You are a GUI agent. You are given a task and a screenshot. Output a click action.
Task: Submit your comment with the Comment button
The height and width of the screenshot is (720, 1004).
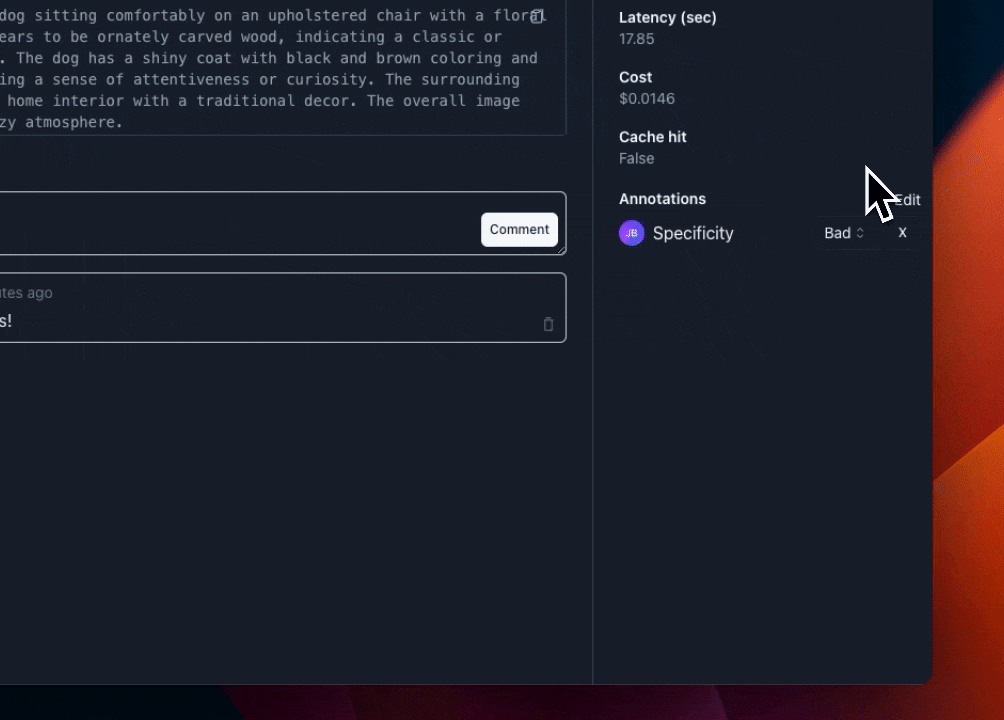click(519, 229)
